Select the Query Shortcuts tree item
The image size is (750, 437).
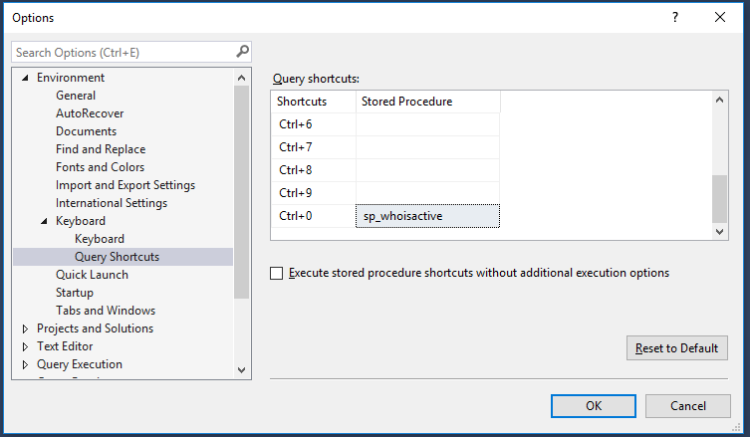pos(116,257)
